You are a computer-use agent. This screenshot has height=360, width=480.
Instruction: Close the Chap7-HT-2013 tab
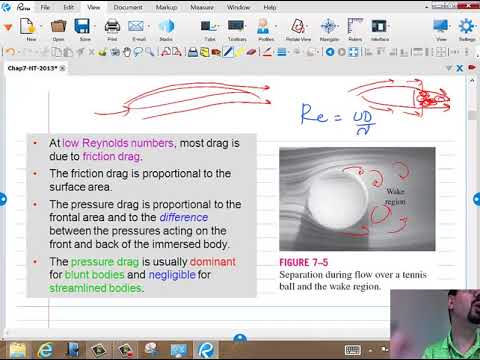62,68
